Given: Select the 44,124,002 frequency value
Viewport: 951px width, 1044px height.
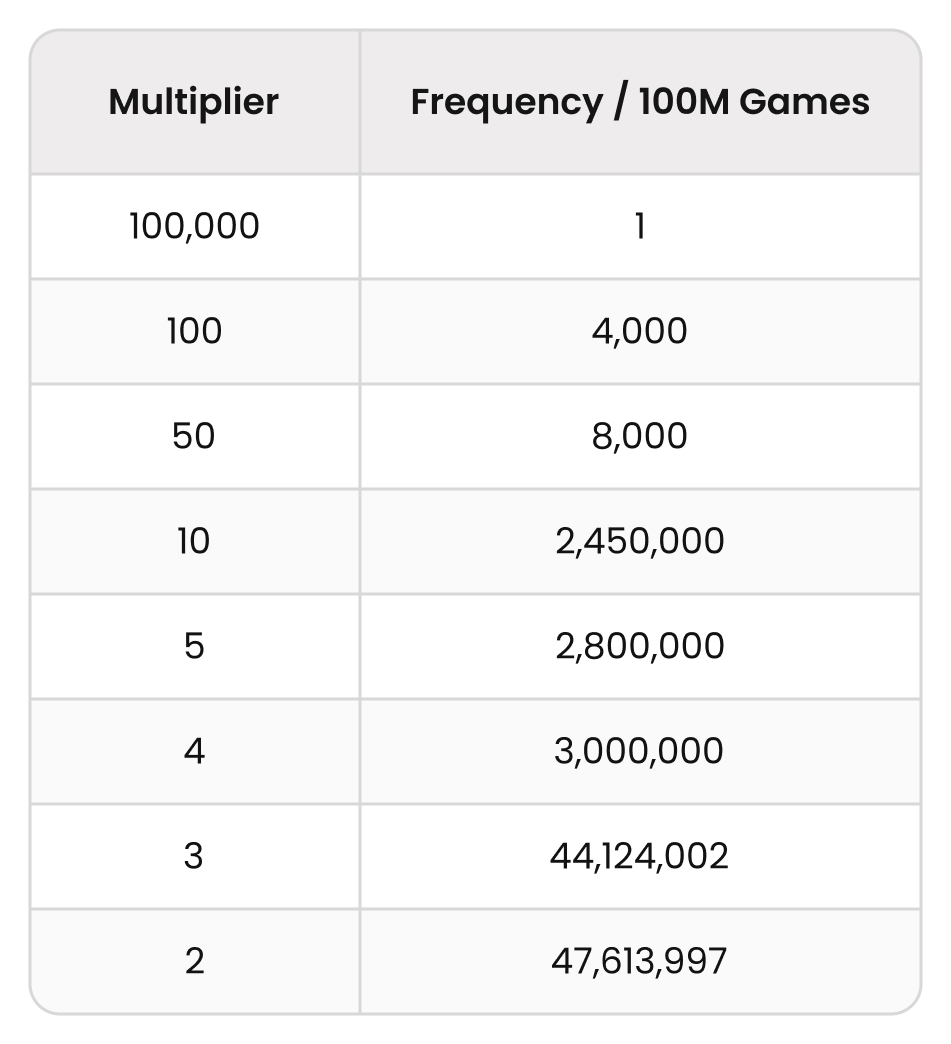Looking at the screenshot, I should [640, 856].
